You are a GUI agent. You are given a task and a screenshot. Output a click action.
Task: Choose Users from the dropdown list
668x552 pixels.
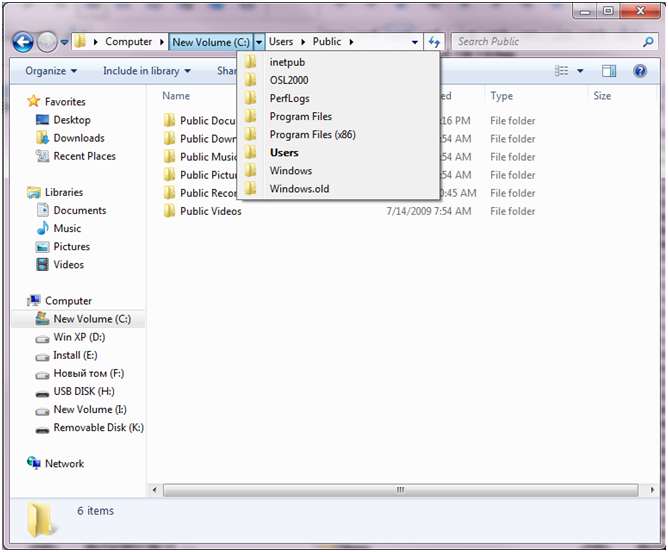click(x=338, y=152)
